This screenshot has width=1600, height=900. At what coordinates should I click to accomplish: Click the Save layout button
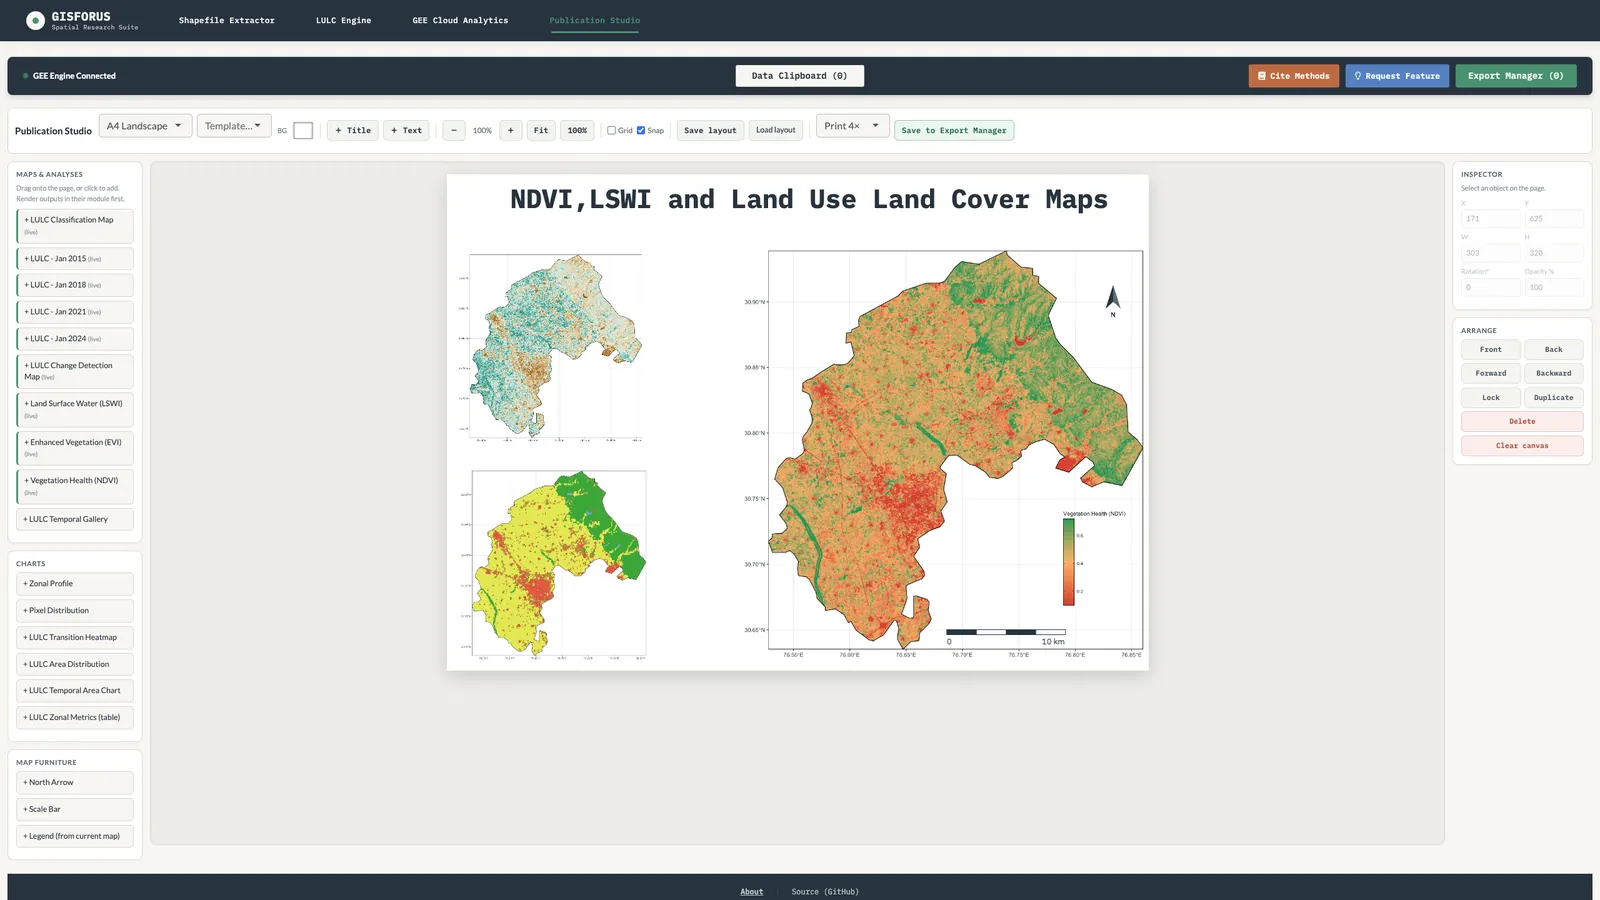[710, 130]
